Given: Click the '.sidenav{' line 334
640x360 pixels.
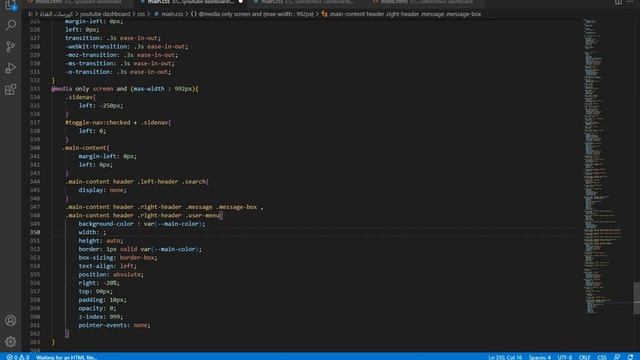Looking at the screenshot, I should 80,97.
